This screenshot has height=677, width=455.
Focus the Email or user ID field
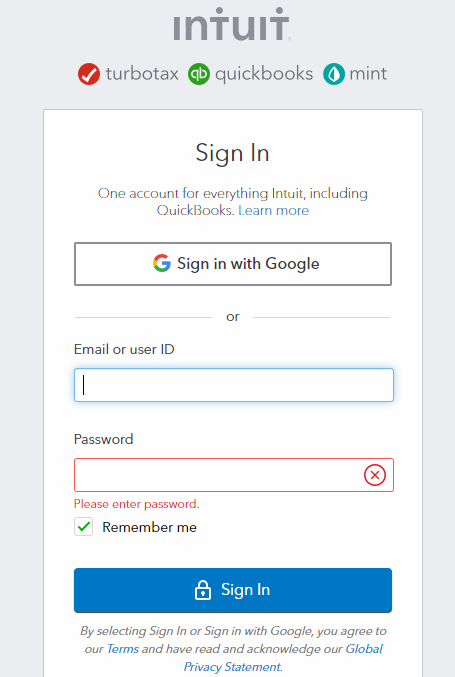tap(234, 385)
